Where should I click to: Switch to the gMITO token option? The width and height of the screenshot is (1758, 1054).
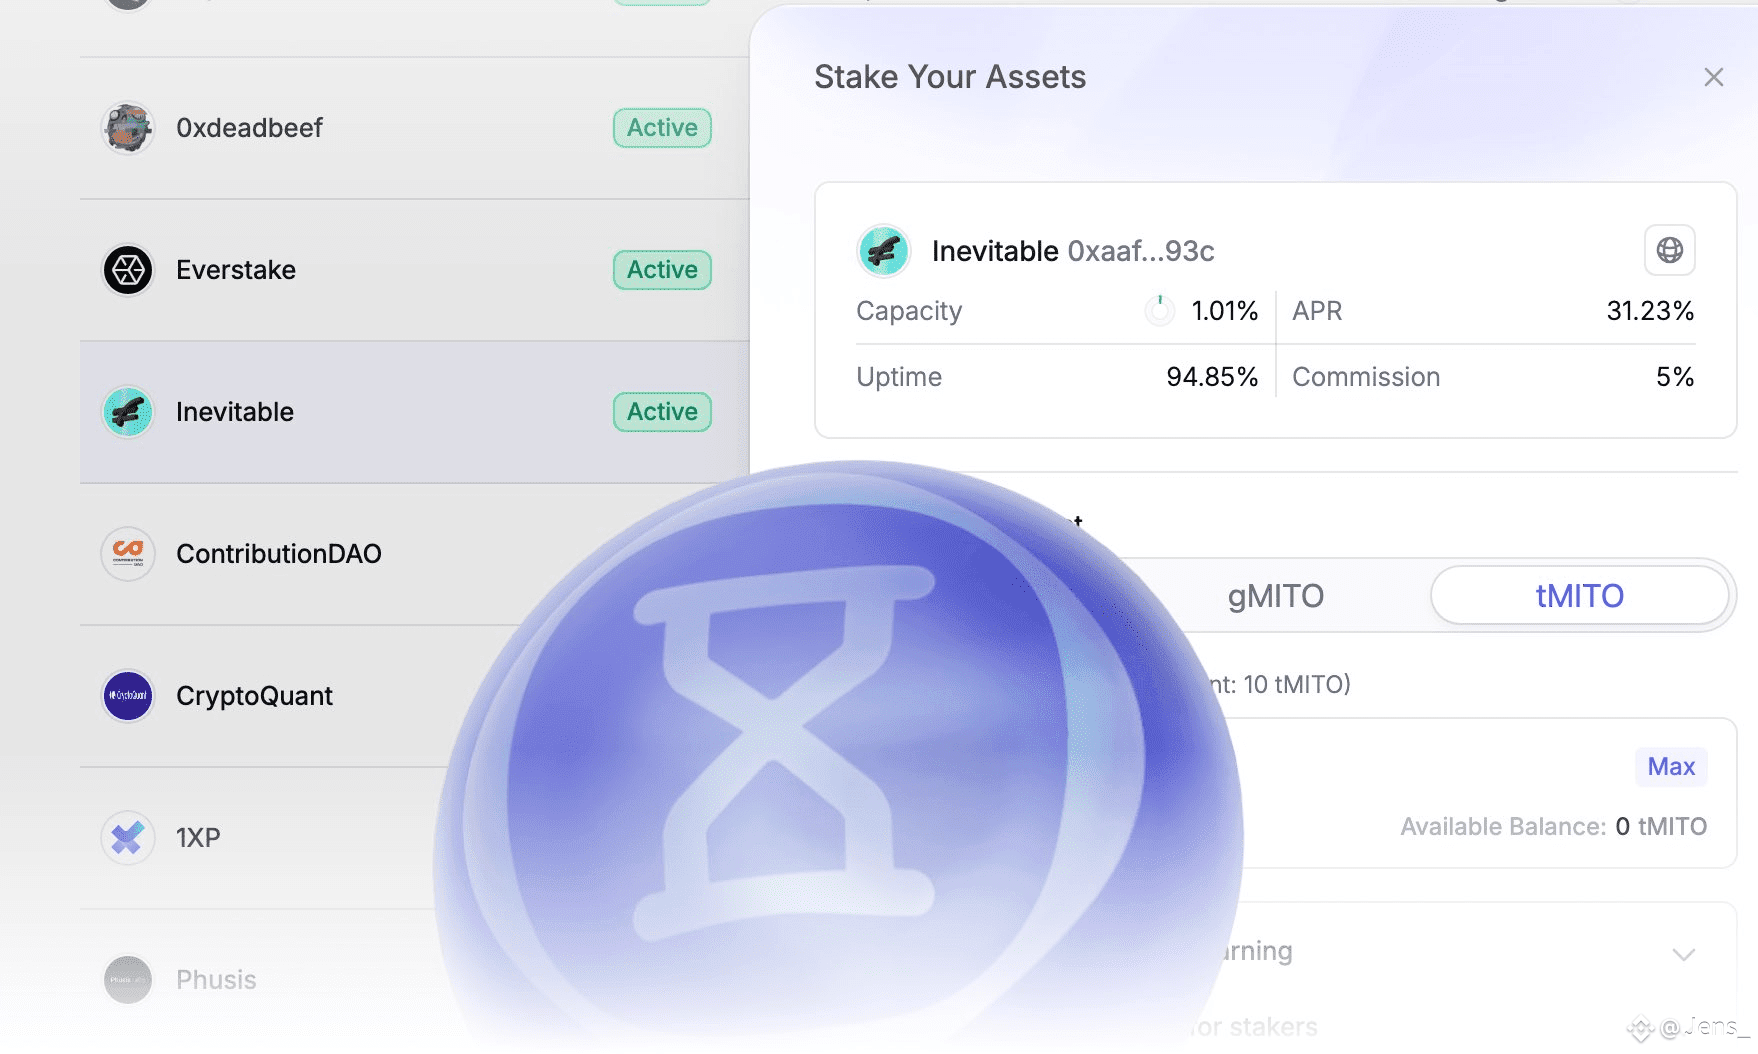pos(1276,596)
